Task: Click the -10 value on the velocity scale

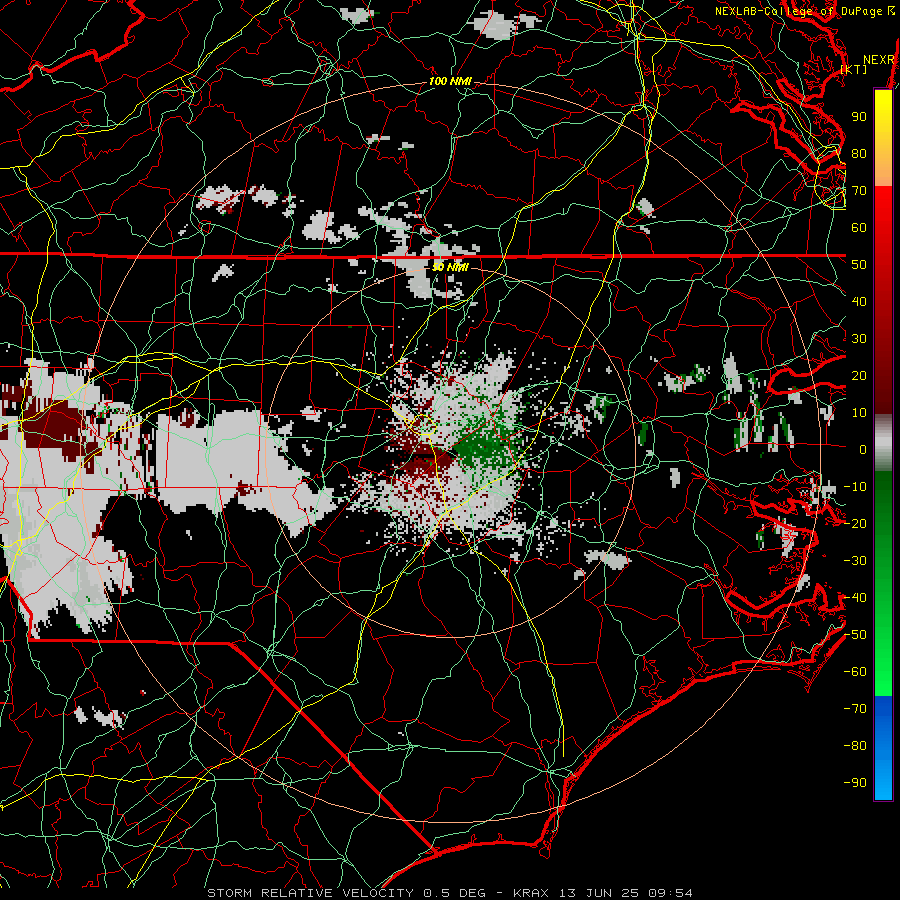Action: tap(855, 487)
